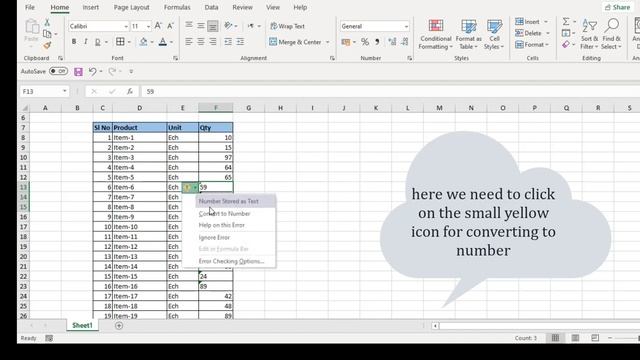Image resolution: width=640 pixels, height=360 pixels.
Task: Open Cell Styles dropdown
Action: click(494, 35)
